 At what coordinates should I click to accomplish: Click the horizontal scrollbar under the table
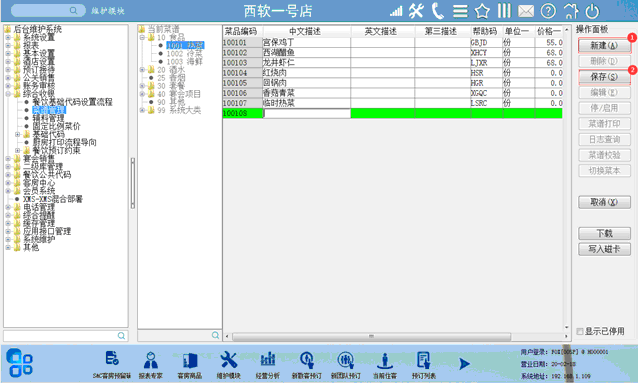(371, 337)
